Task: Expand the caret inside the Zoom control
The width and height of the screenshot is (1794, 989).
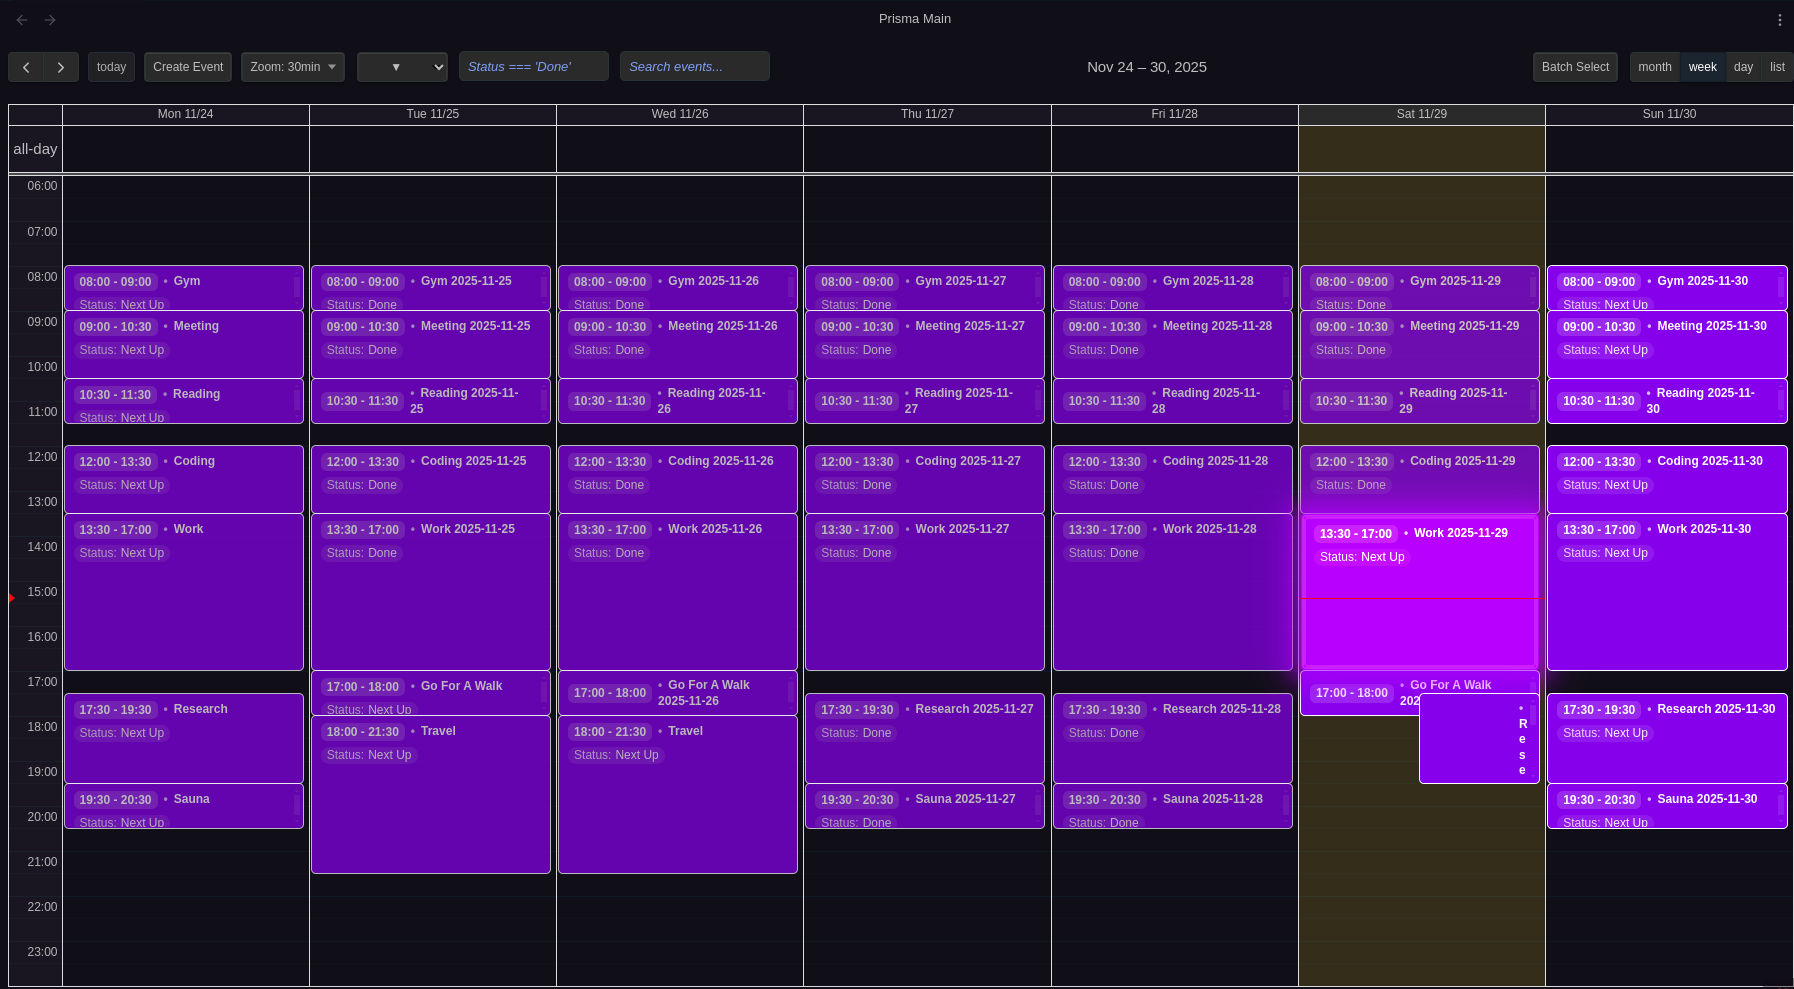Action: pos(331,67)
